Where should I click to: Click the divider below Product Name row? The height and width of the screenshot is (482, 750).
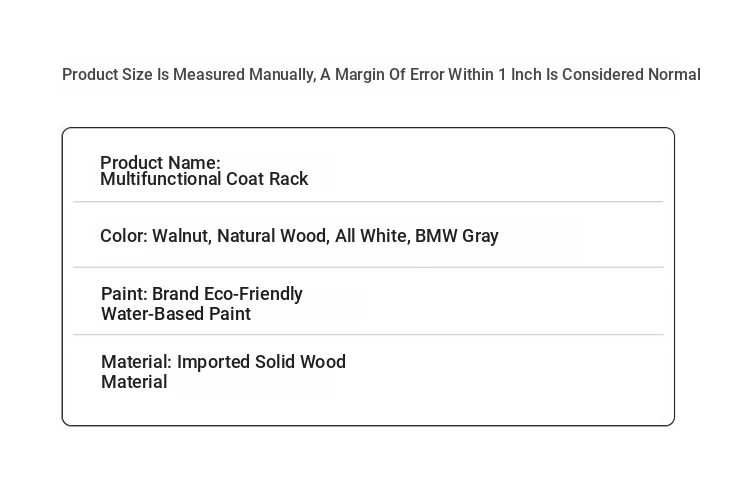coord(368,202)
